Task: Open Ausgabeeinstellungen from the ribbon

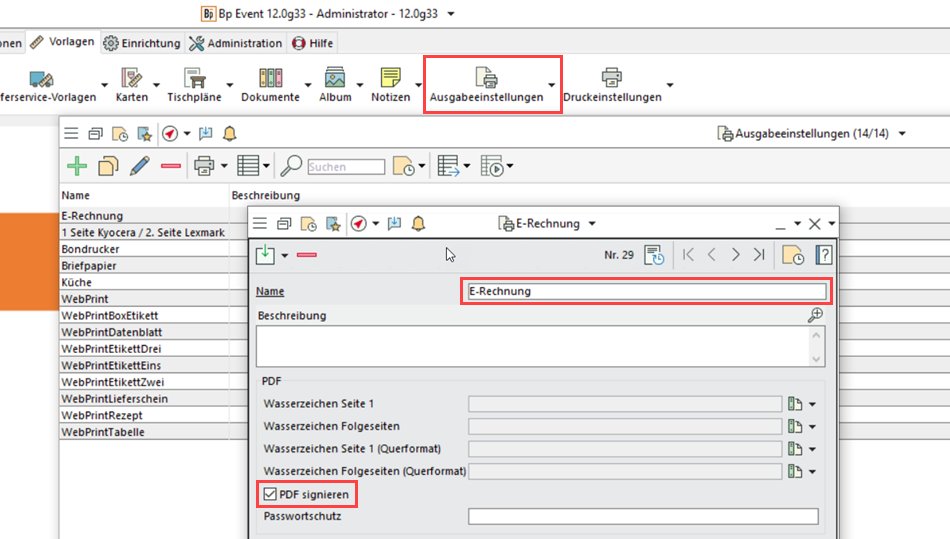Action: click(486, 84)
